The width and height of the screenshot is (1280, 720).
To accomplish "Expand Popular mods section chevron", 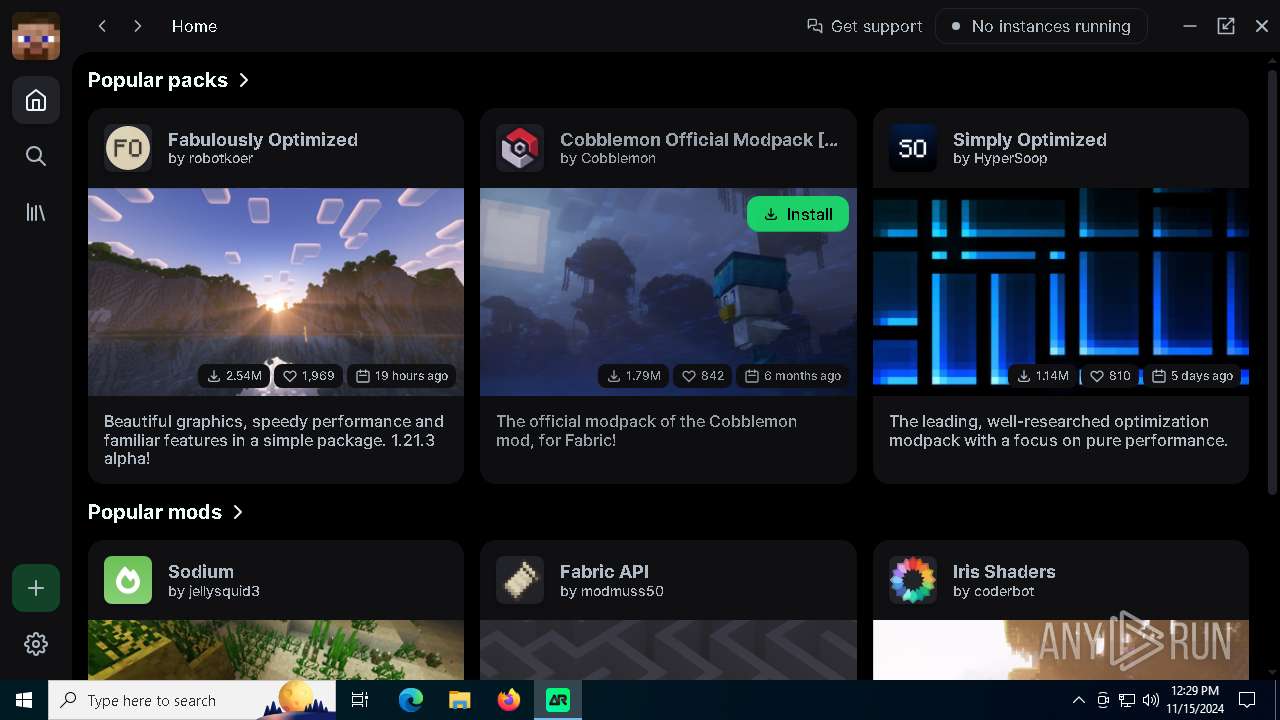I will pyautogui.click(x=238, y=512).
